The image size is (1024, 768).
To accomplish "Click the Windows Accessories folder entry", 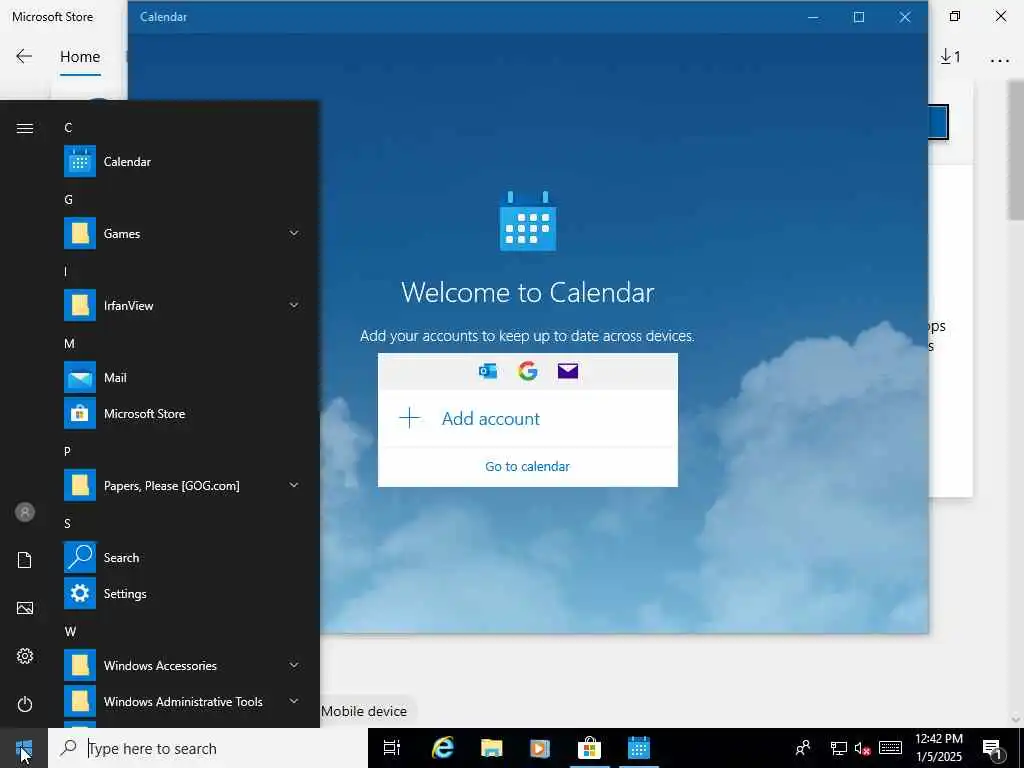I will pyautogui.click(x=182, y=665).
